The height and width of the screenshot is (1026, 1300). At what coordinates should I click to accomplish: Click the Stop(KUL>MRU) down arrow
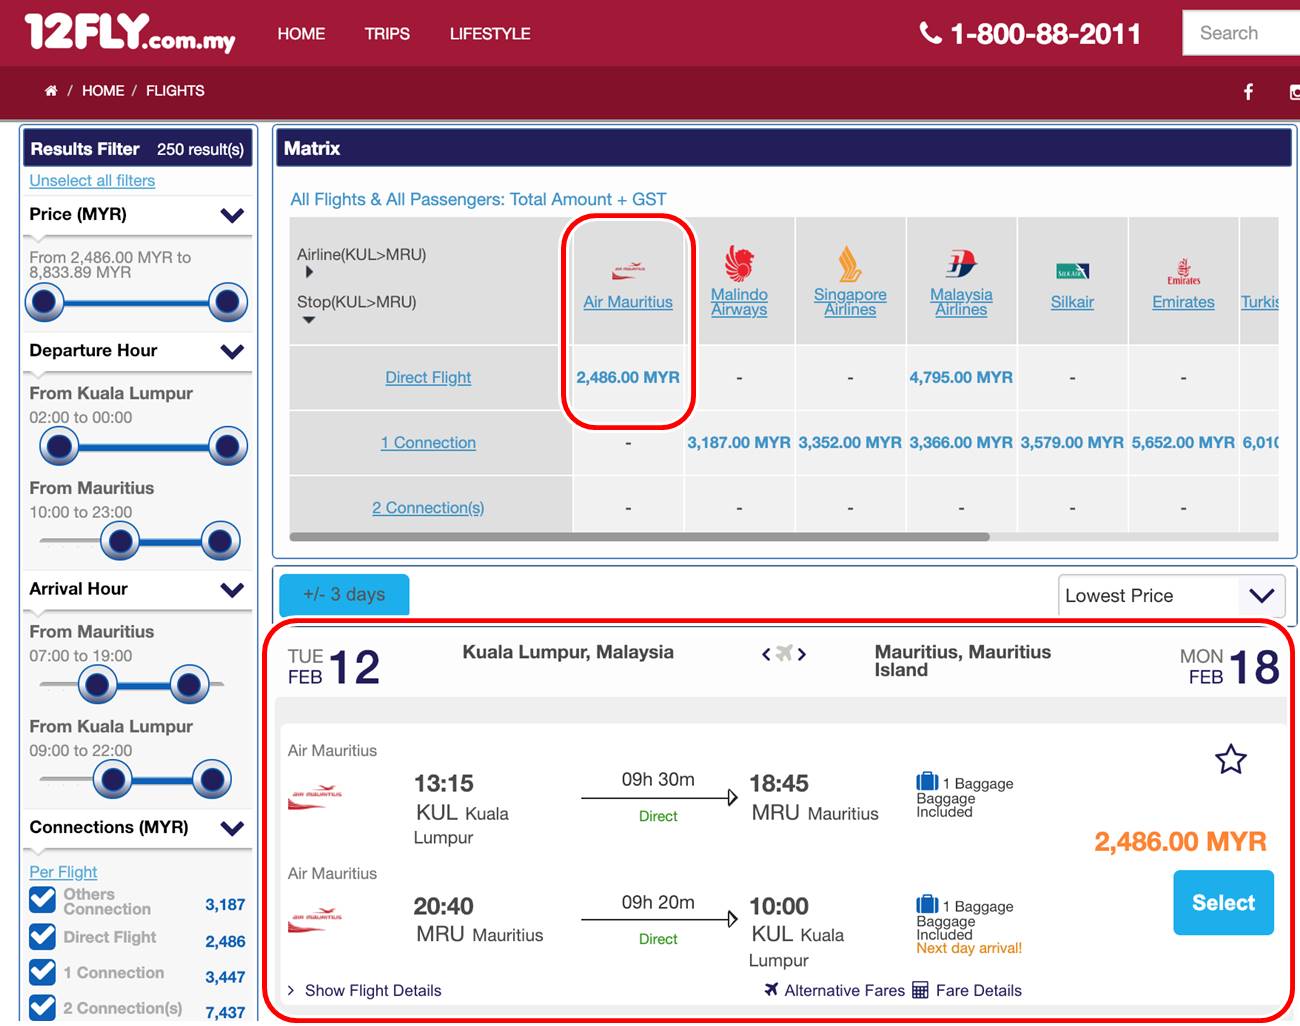309,320
